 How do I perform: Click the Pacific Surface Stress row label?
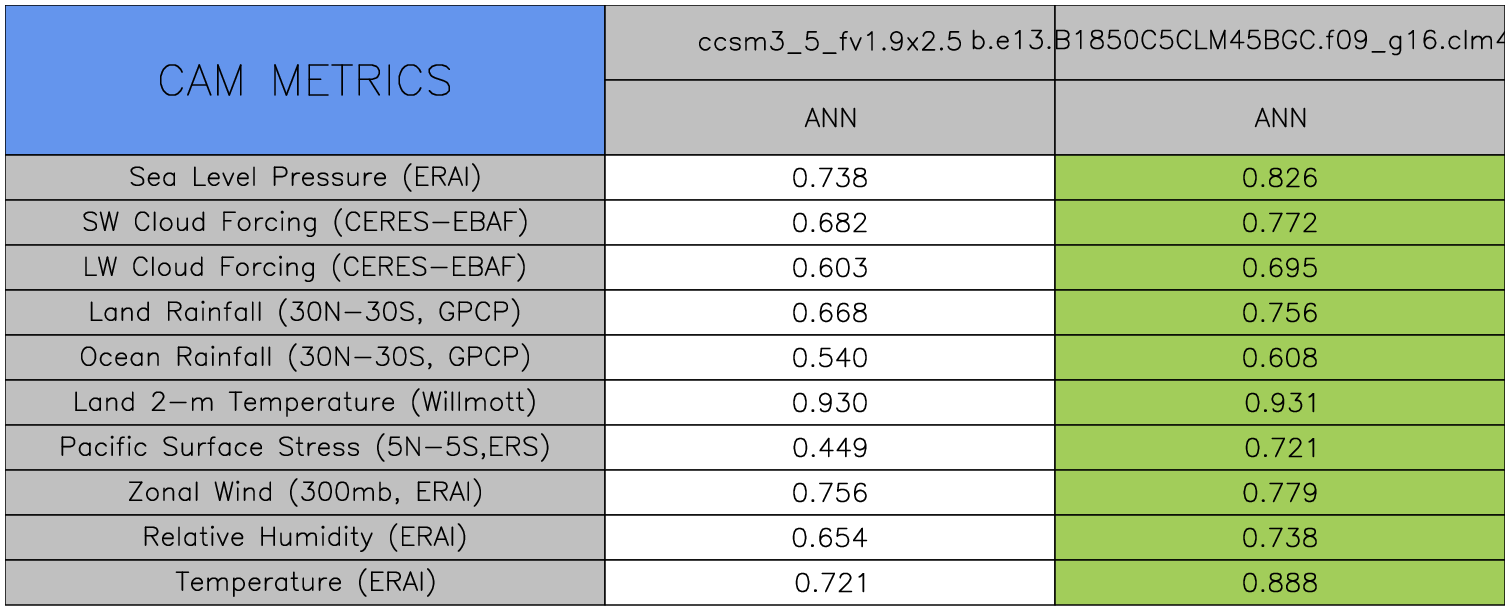(x=305, y=447)
